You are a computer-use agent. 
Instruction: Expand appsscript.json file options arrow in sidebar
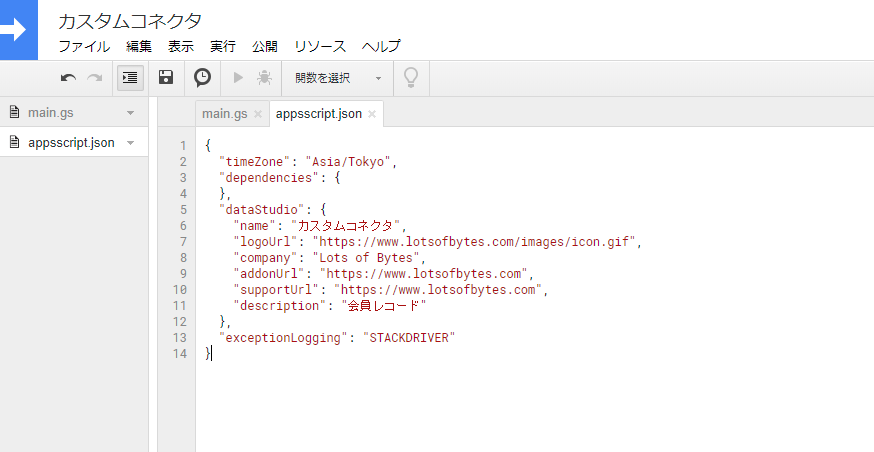pyautogui.click(x=131, y=143)
